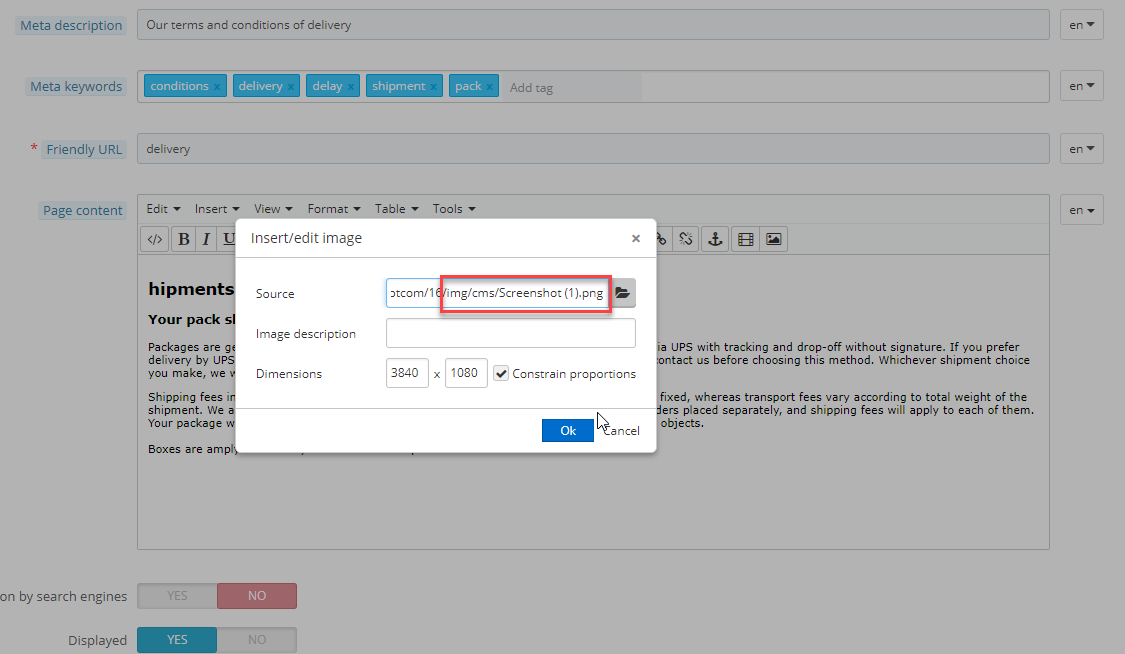Open the source code editor icon

coord(154,240)
